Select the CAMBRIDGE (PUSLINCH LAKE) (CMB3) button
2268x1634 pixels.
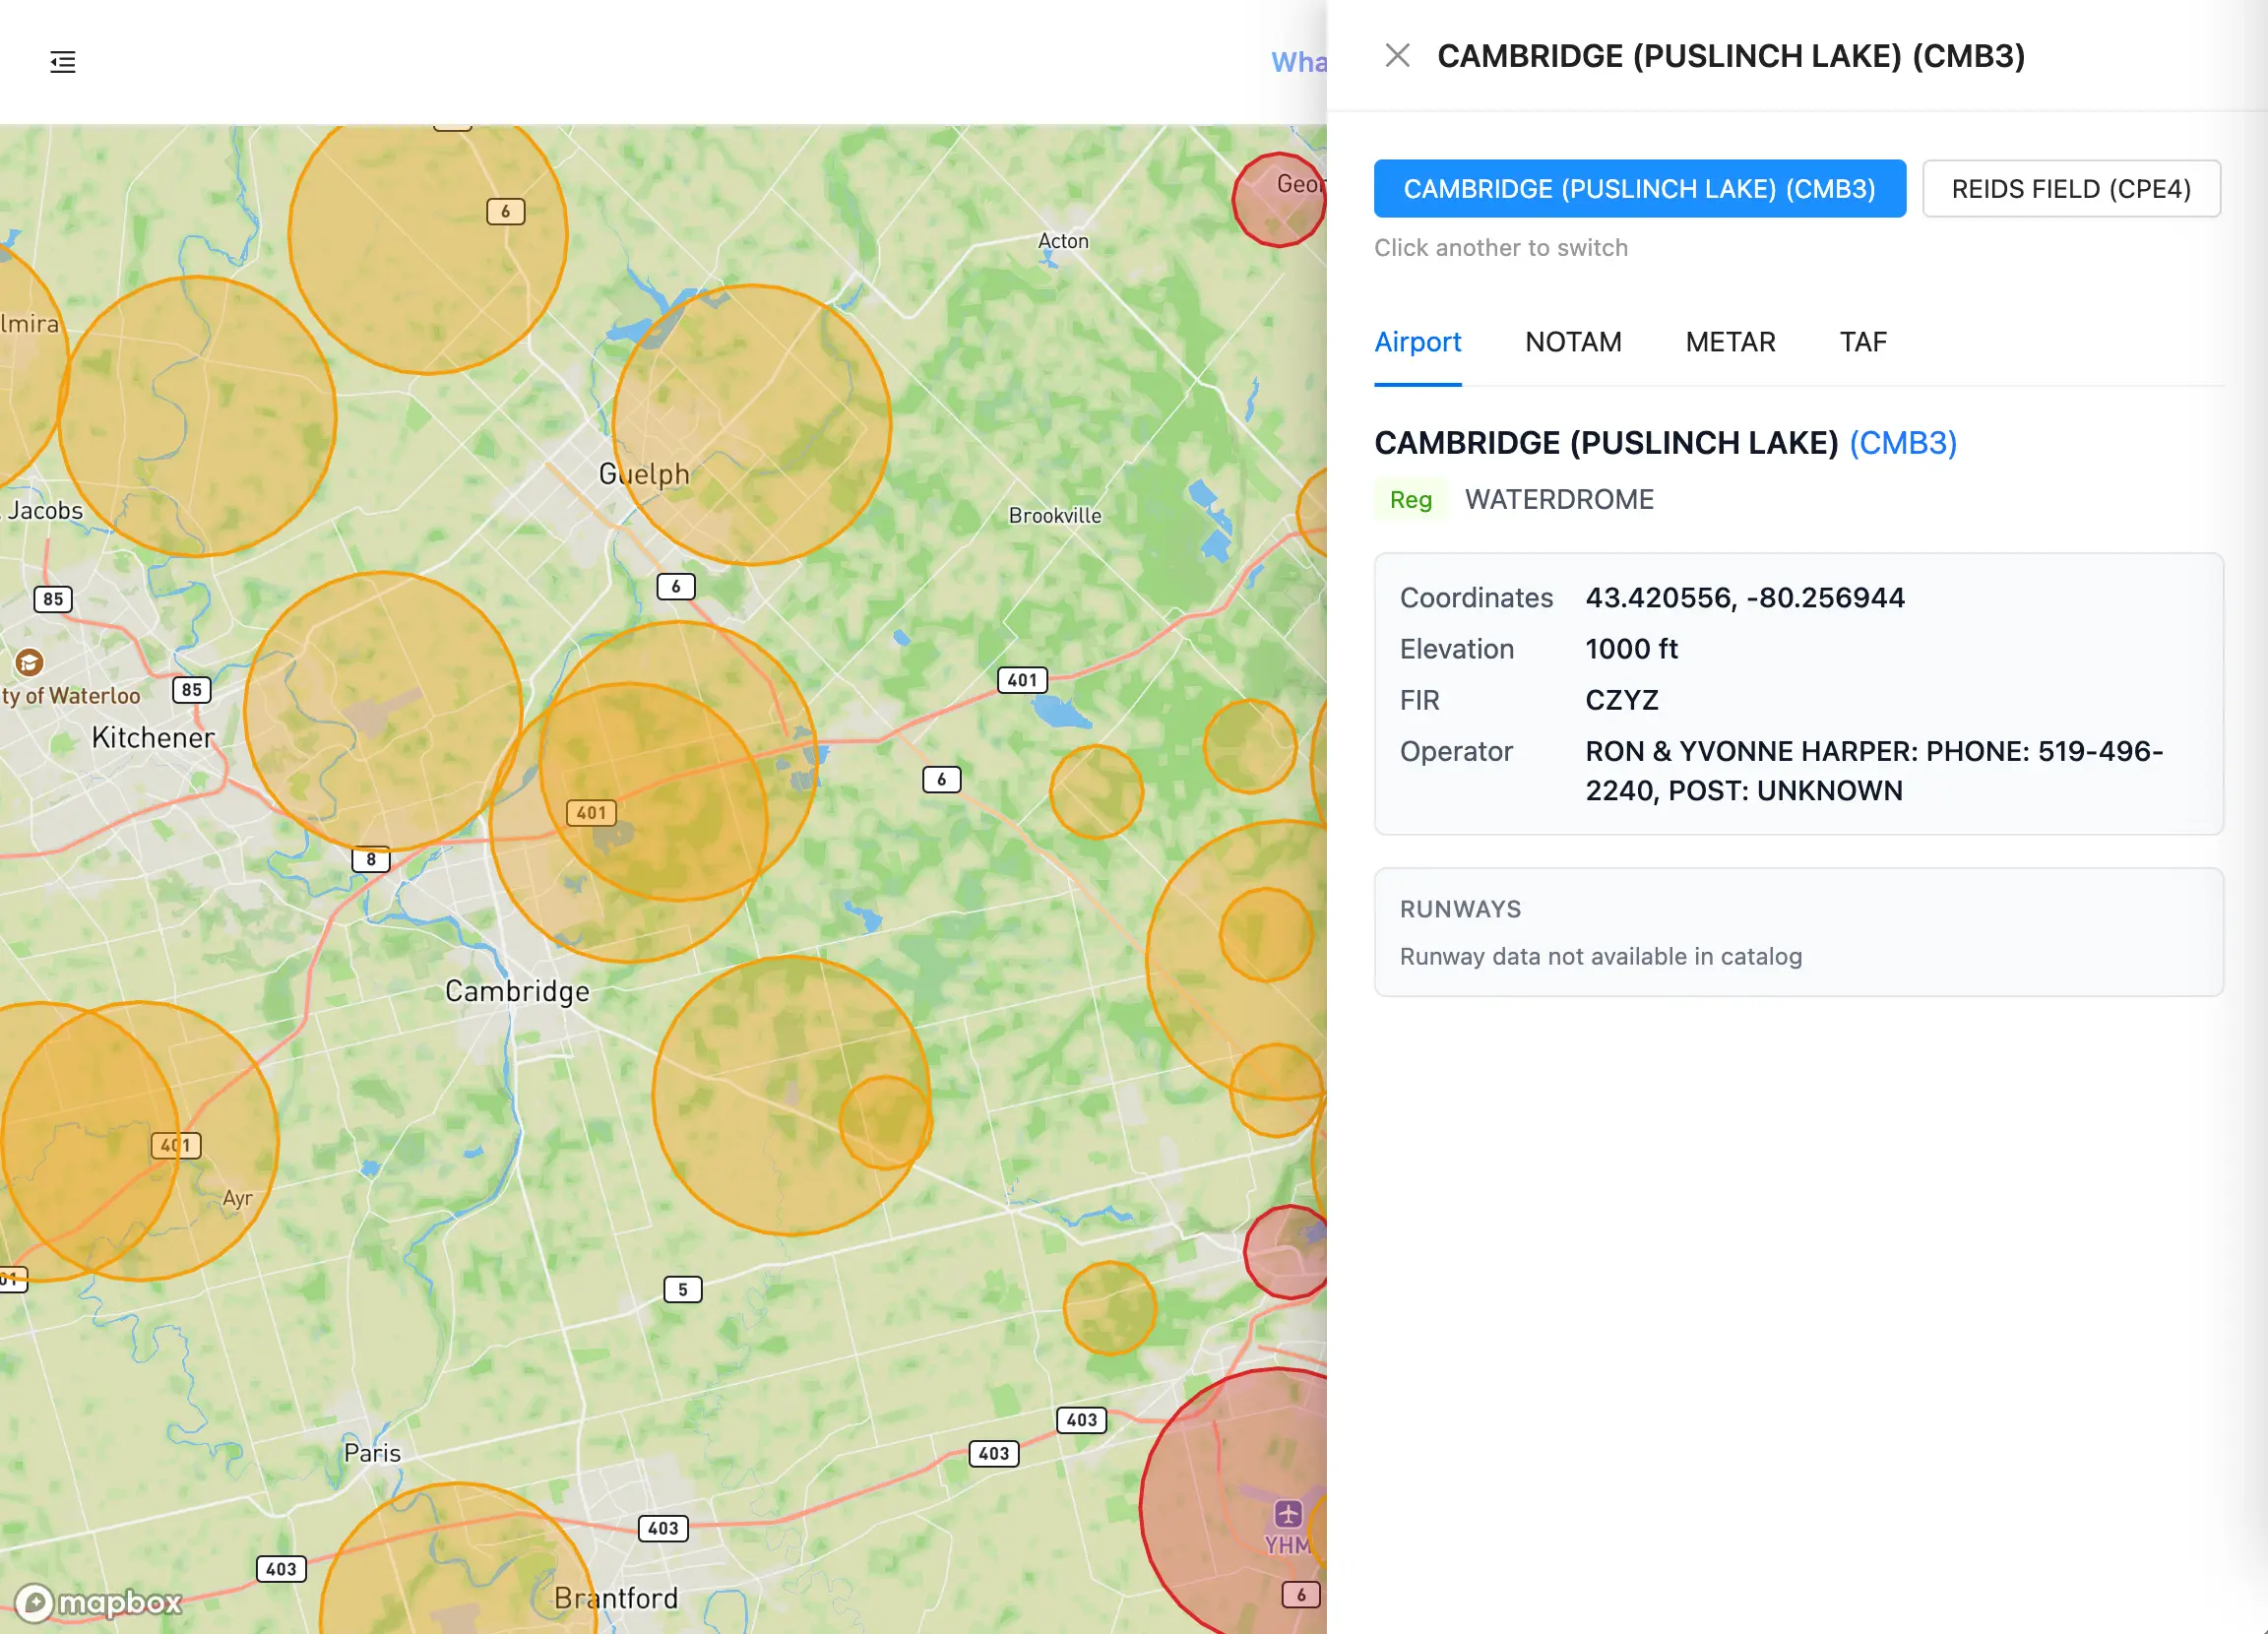[1639, 189]
